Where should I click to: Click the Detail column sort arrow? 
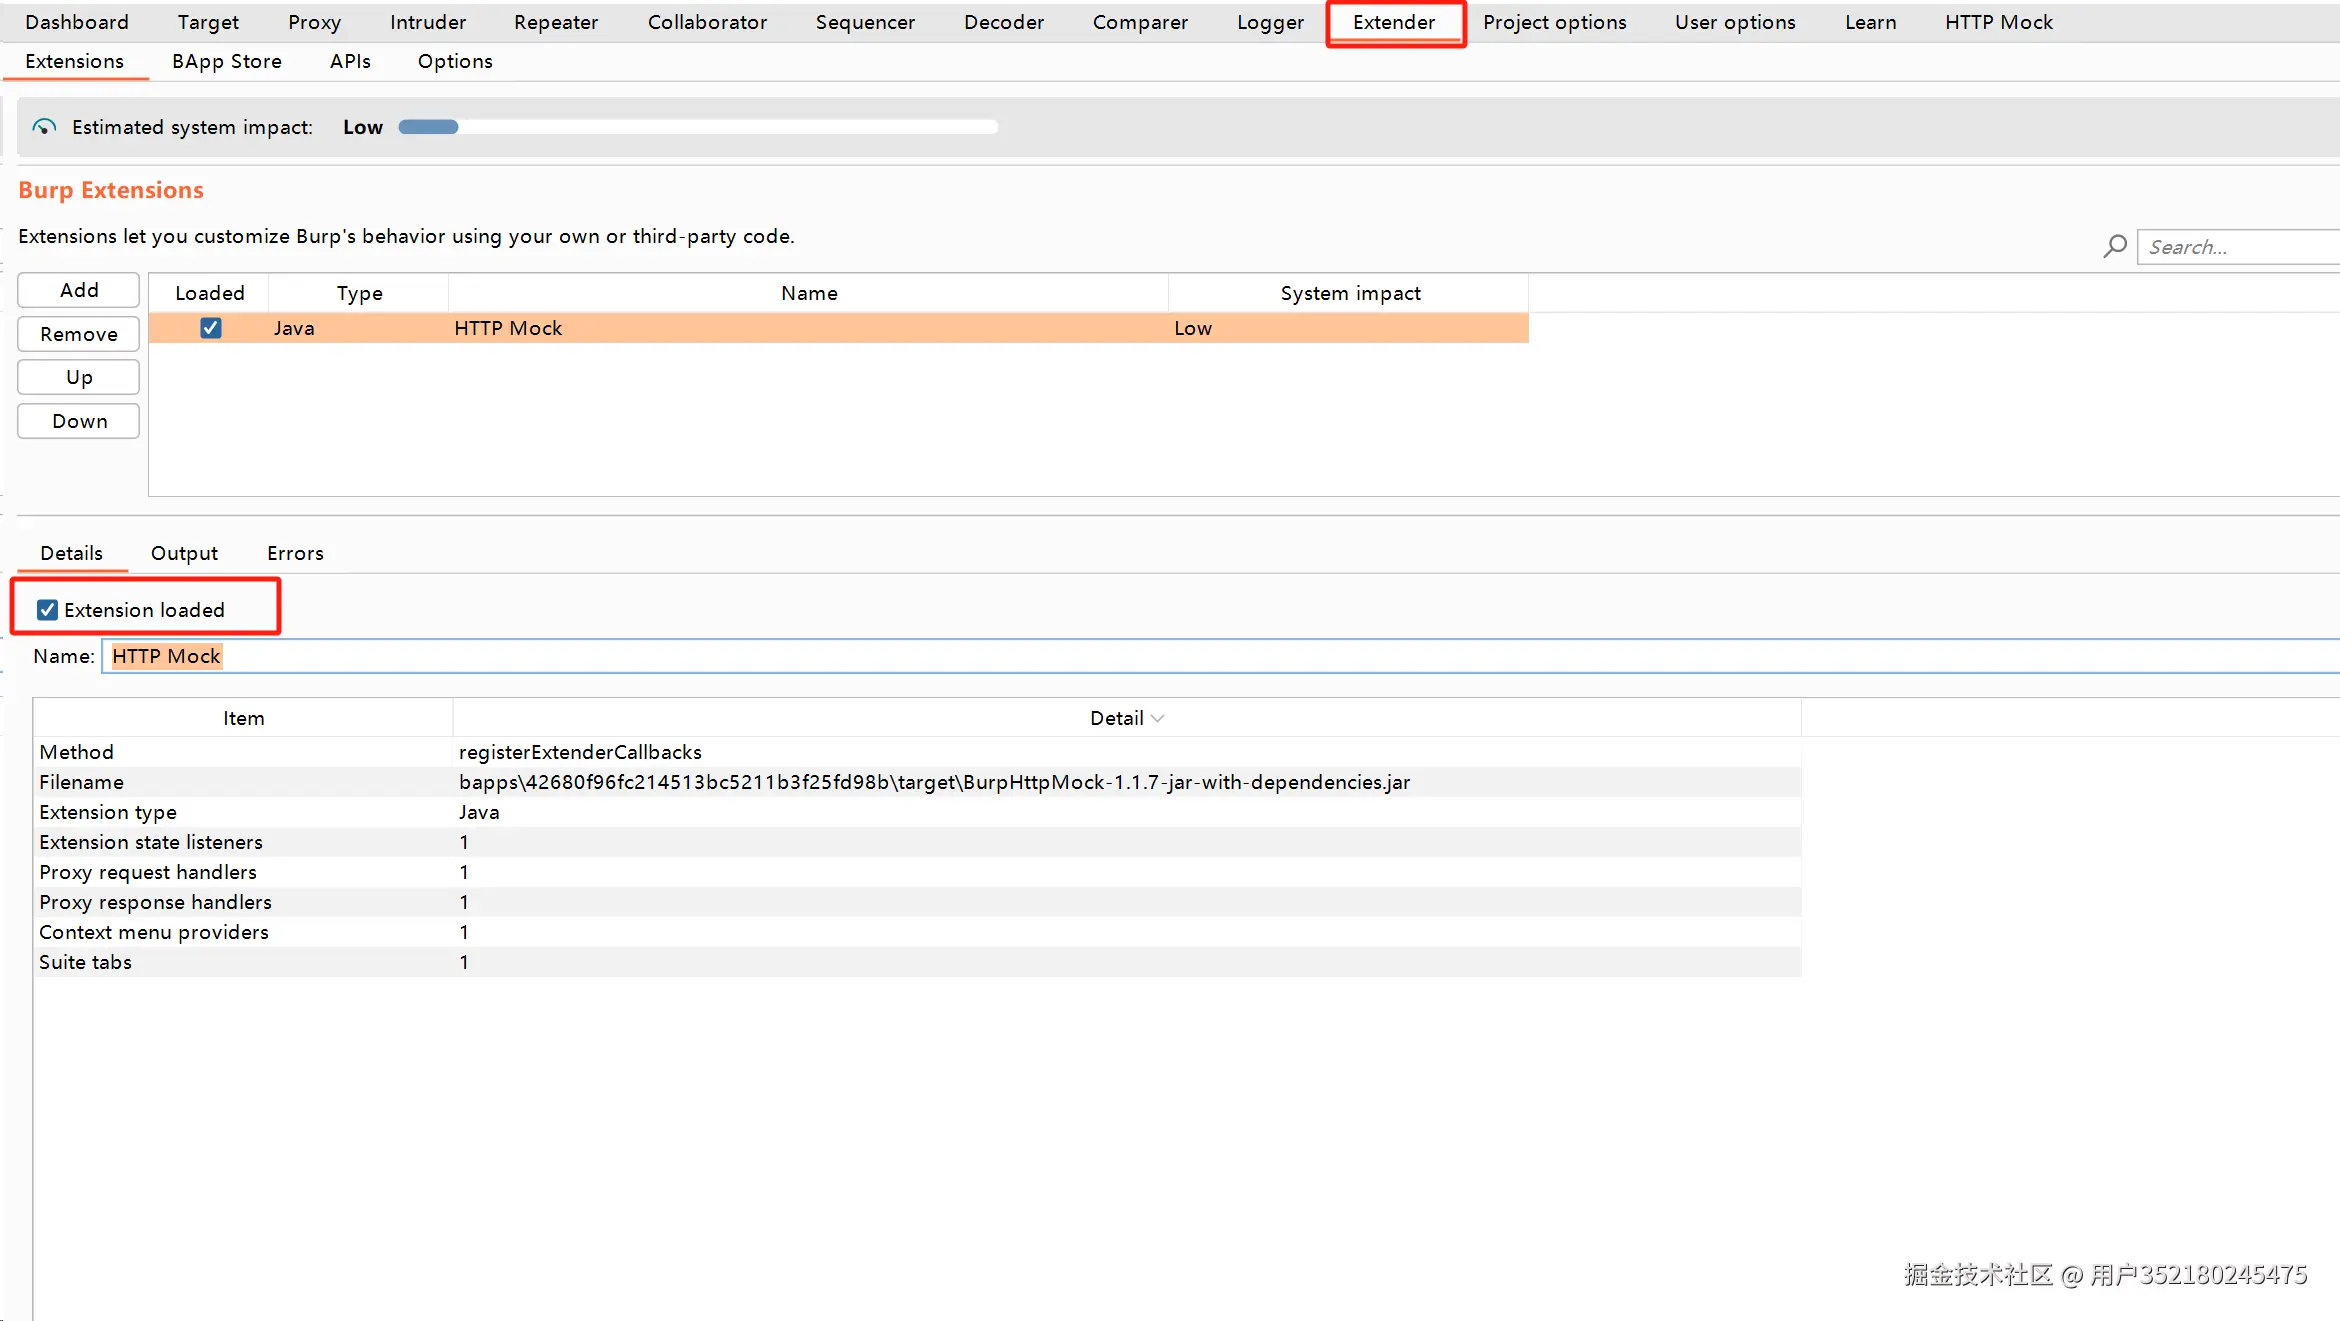tap(1158, 718)
